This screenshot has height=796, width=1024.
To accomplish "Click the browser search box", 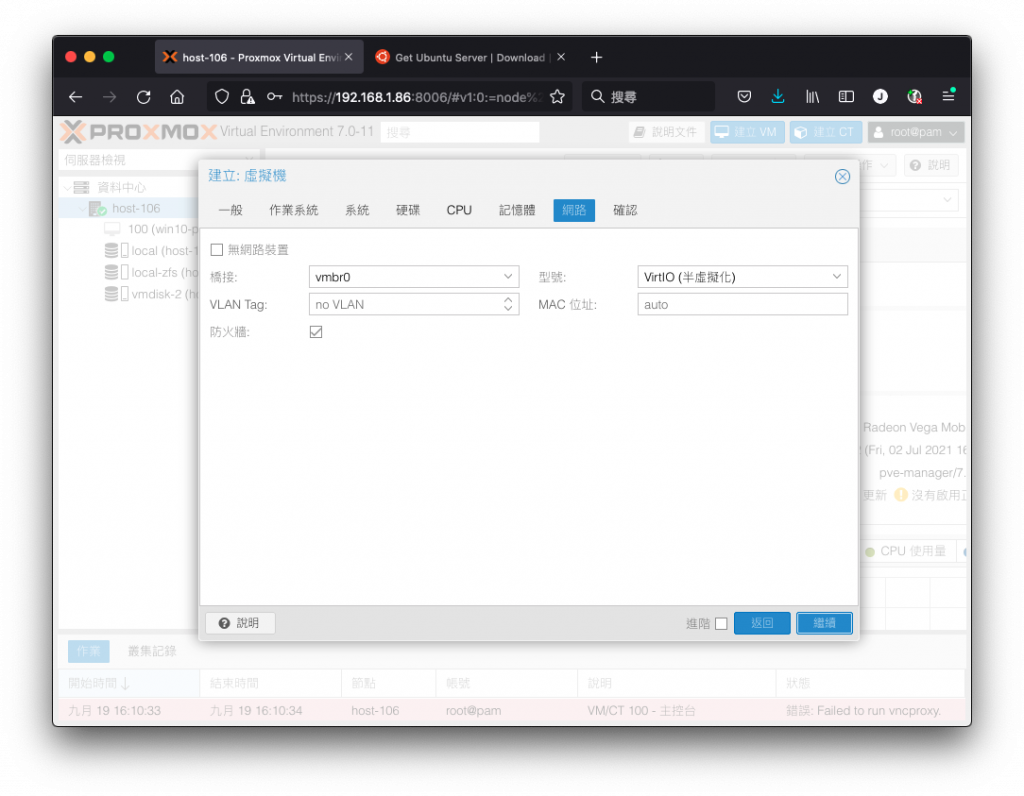I will [x=648, y=97].
